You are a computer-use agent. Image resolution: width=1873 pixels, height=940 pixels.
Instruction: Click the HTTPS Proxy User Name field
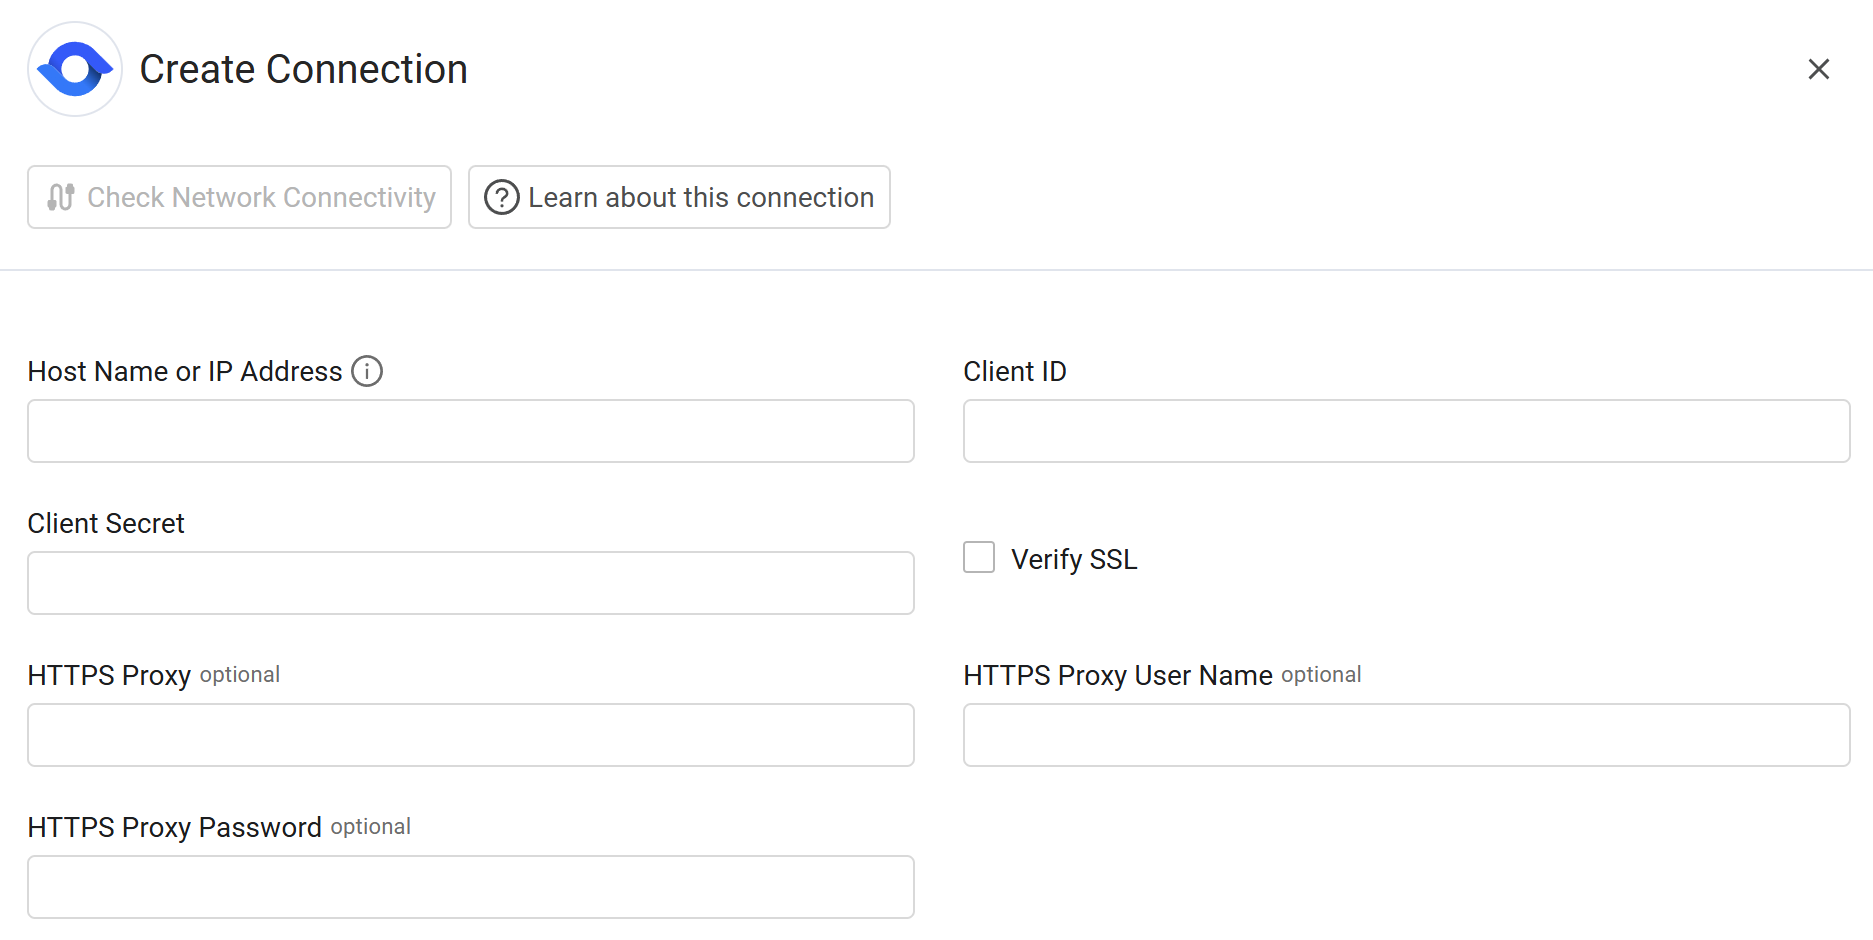point(1406,735)
